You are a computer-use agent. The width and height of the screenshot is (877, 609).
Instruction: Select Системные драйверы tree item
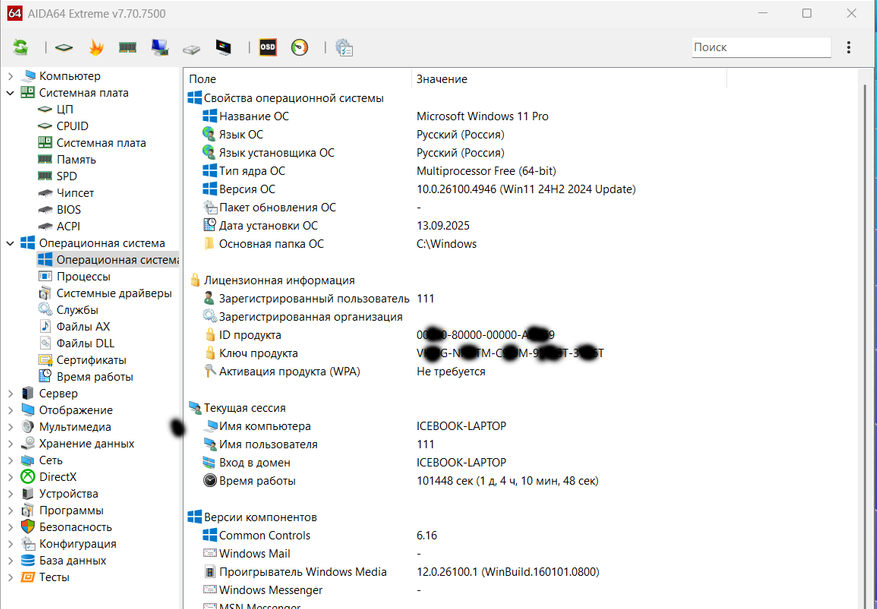pyautogui.click(x=113, y=293)
